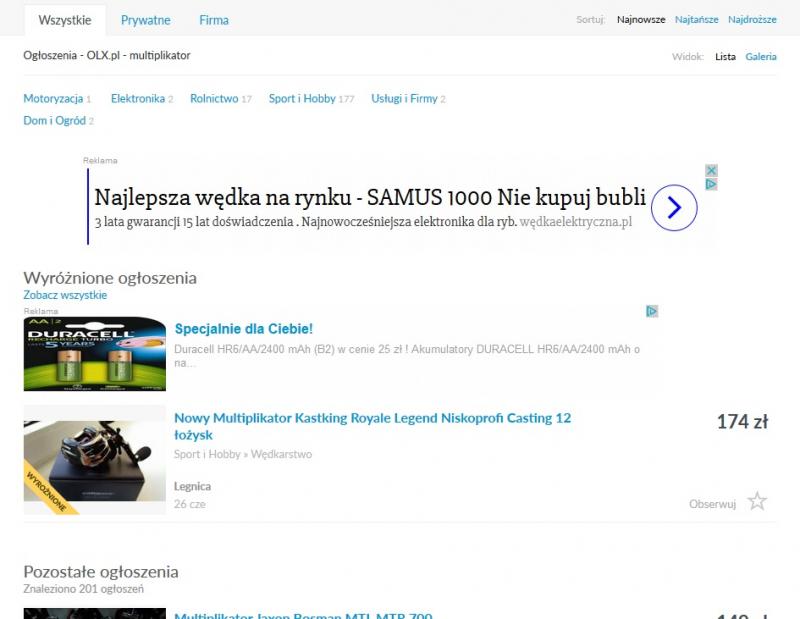Click the AdChoices icon on banner ad
Viewport: 800px width, 619px height.
[x=711, y=184]
